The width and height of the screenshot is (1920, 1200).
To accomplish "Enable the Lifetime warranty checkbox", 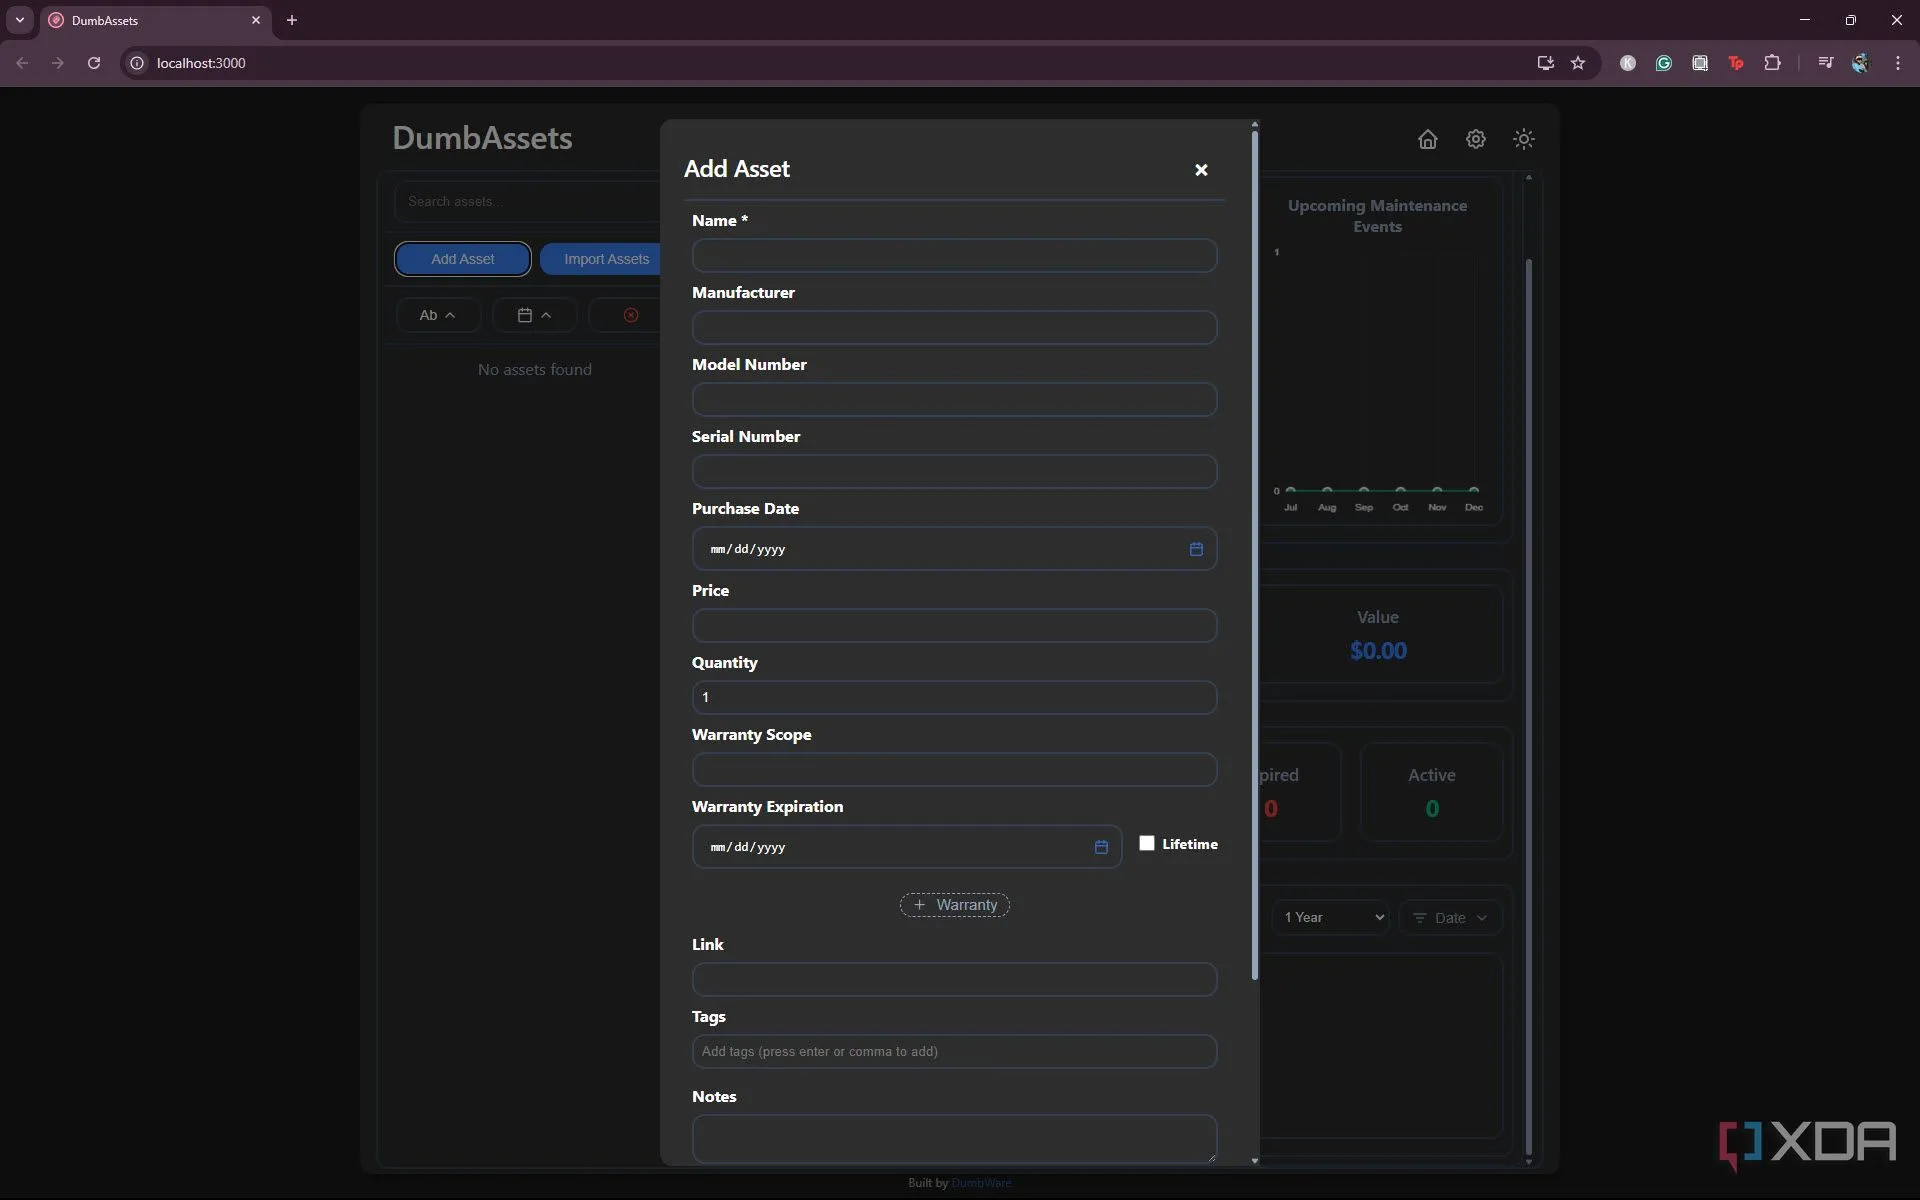I will coord(1147,843).
